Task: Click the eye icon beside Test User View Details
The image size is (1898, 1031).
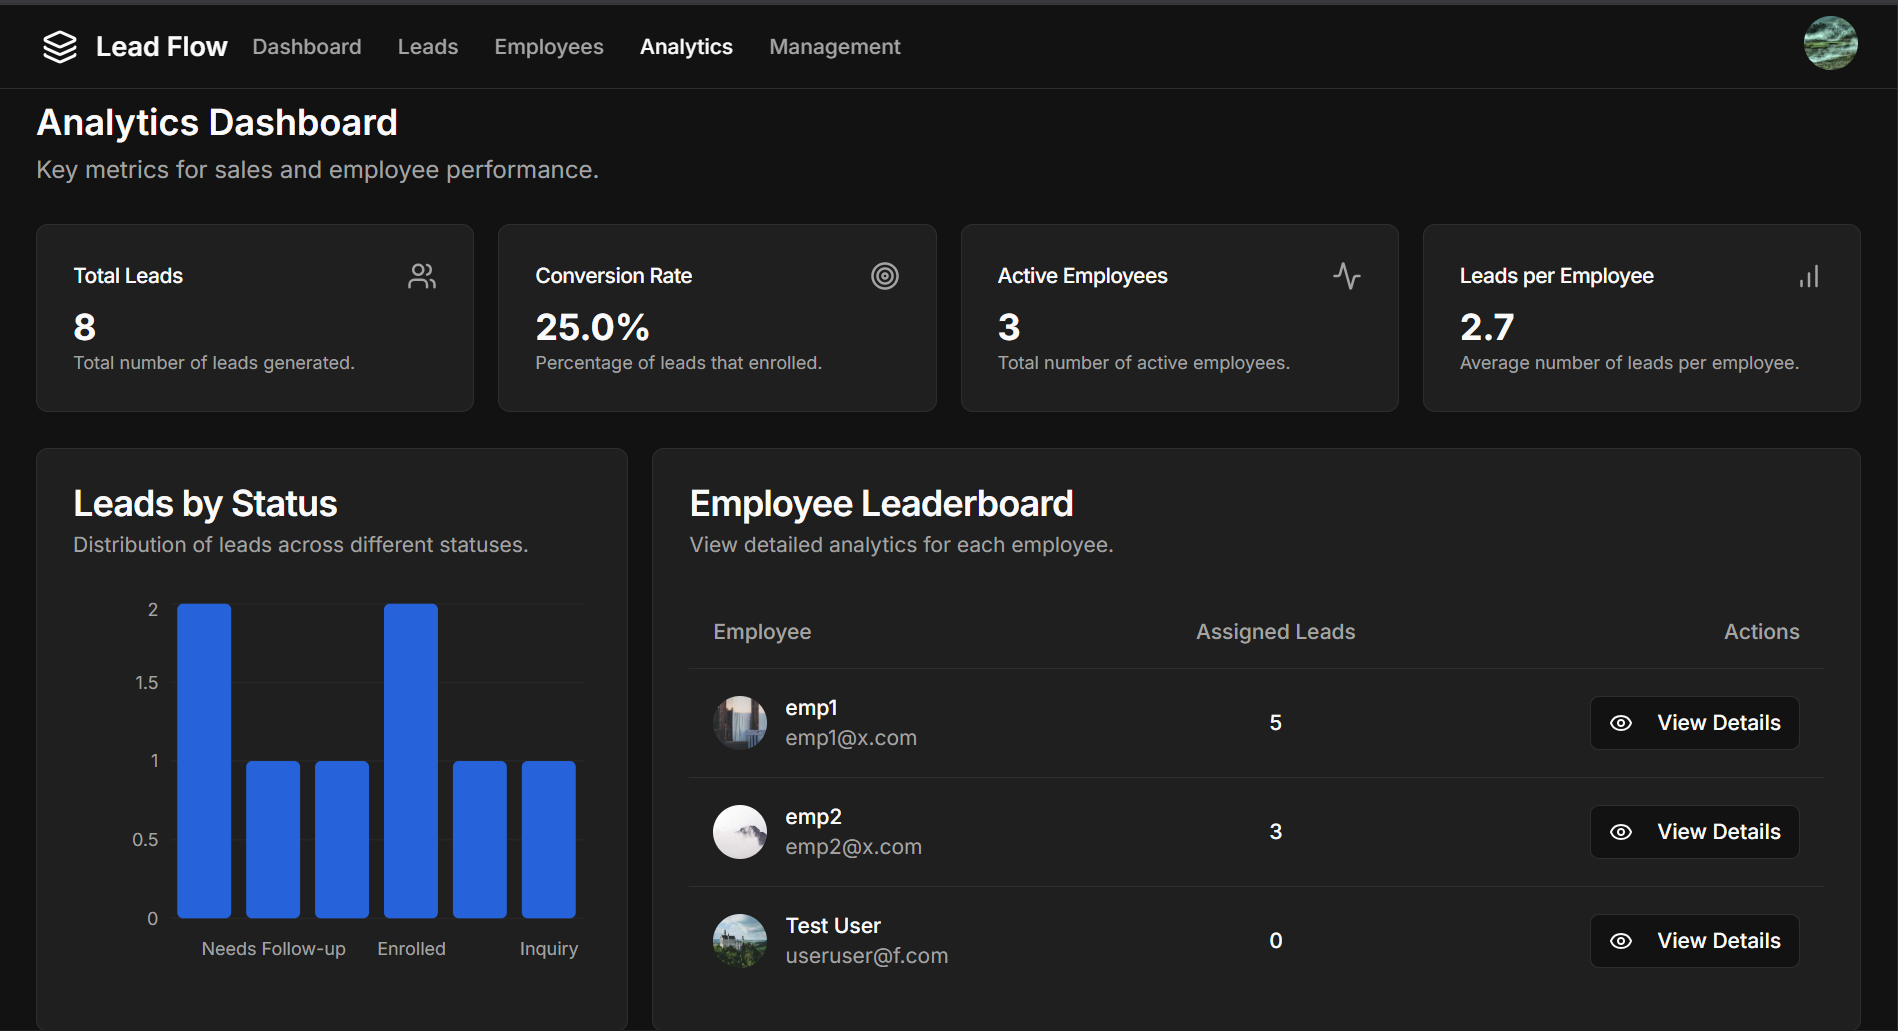Action: coord(1622,940)
